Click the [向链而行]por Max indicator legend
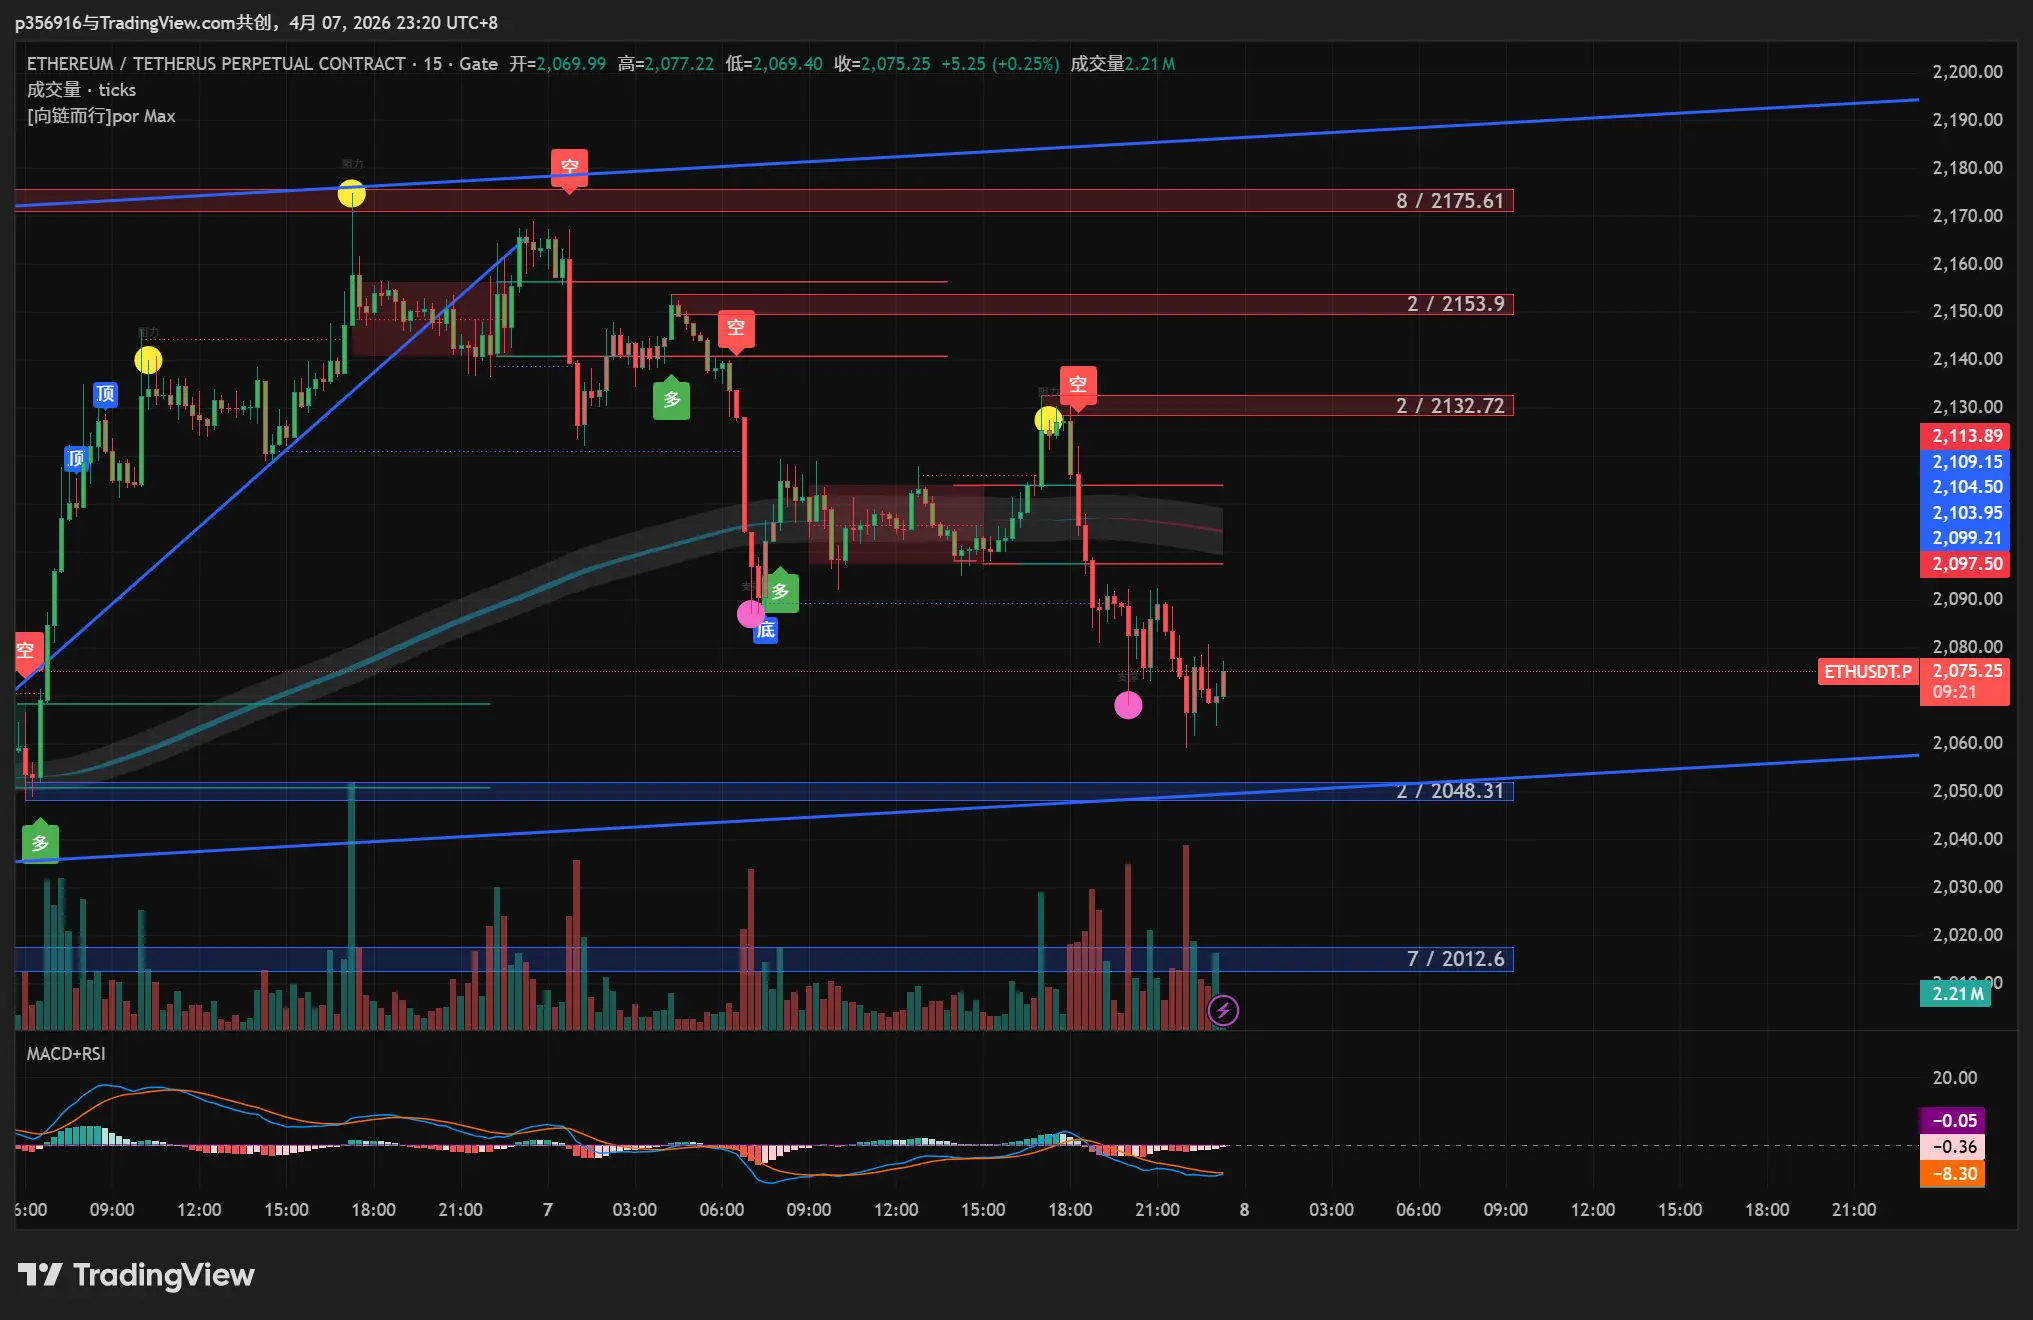Viewport: 2033px width, 1320px height. pyautogui.click(x=101, y=116)
